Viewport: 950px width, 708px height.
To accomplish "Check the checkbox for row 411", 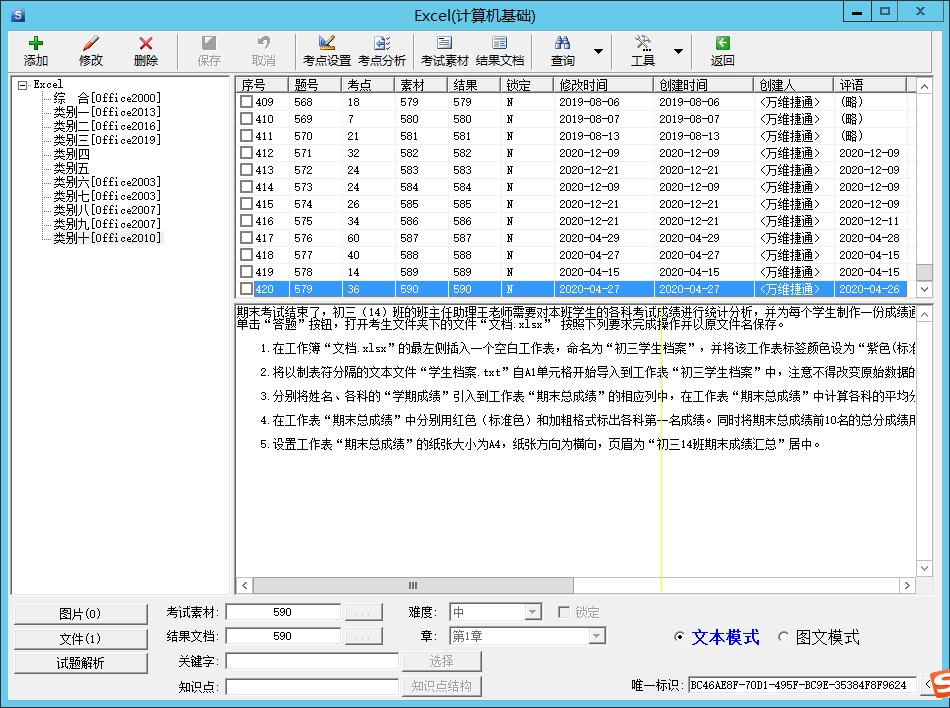I will (x=246, y=136).
